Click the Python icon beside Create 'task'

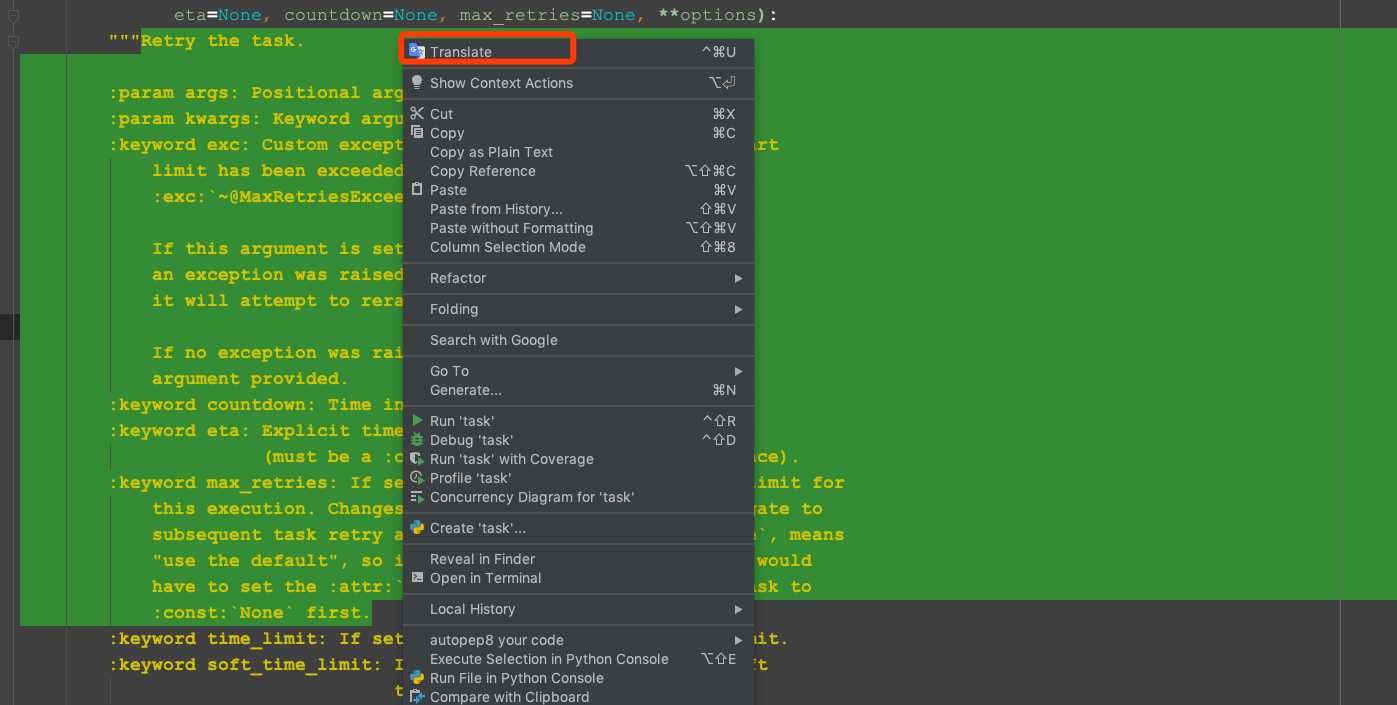pos(417,528)
